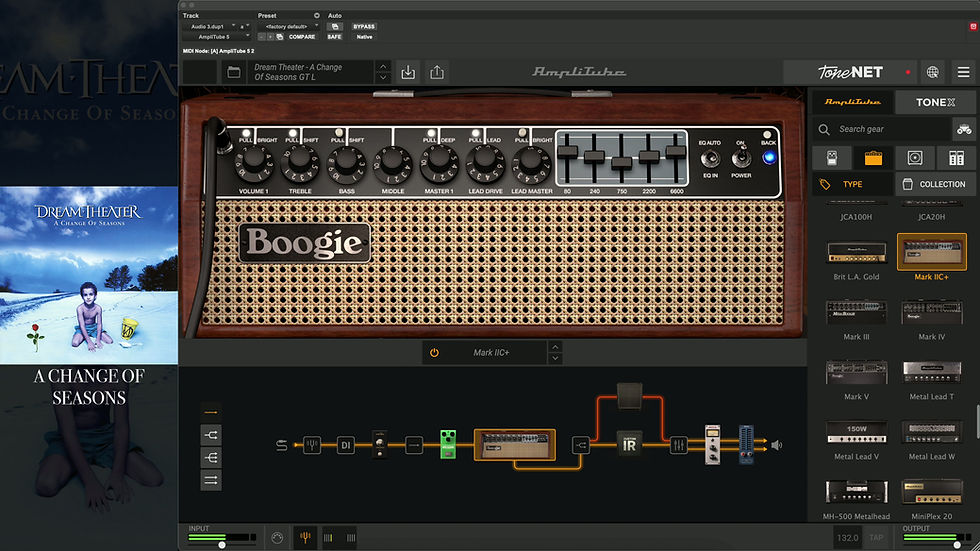This screenshot has height=551, width=980.
Task: Select the white rack compressor unit in chain
Action: tap(712, 444)
